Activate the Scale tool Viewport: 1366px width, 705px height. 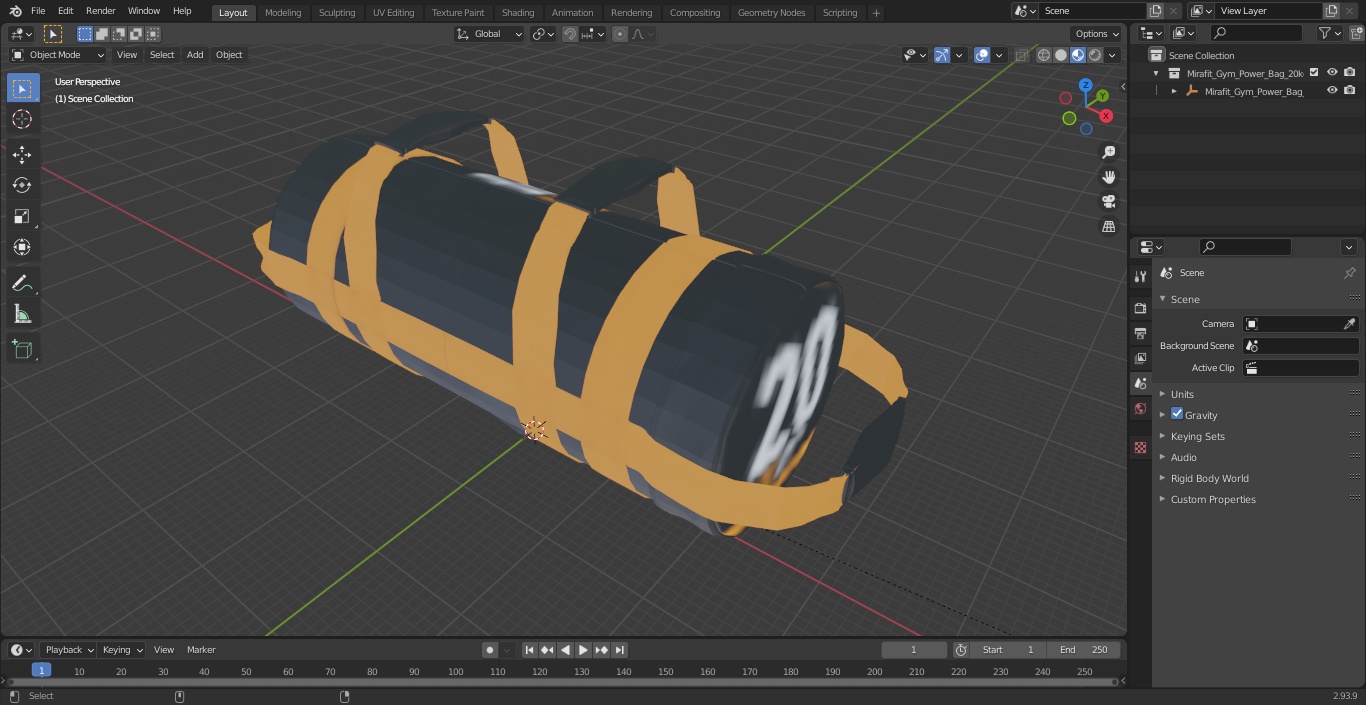click(x=22, y=216)
